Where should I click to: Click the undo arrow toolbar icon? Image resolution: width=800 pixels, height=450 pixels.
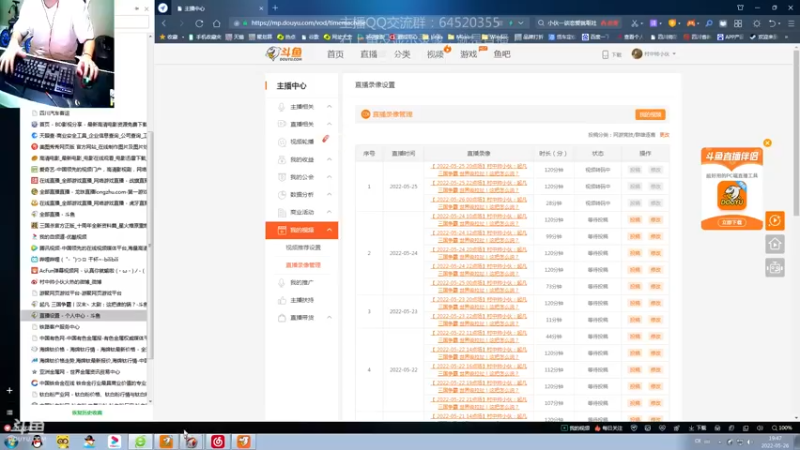[772, 23]
